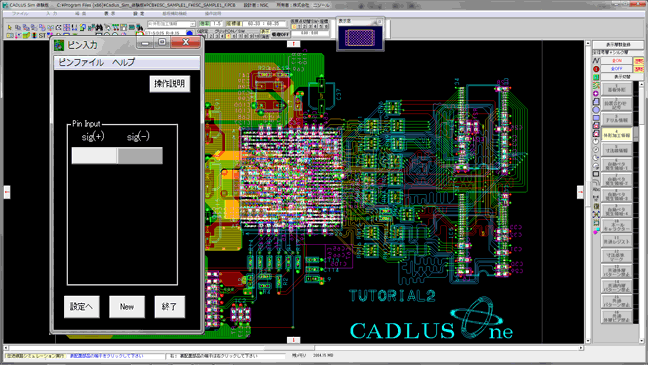The width and height of the screenshot is (648, 365).
Task: Toggle the 吸着OFF snap button
Action: (280, 34)
